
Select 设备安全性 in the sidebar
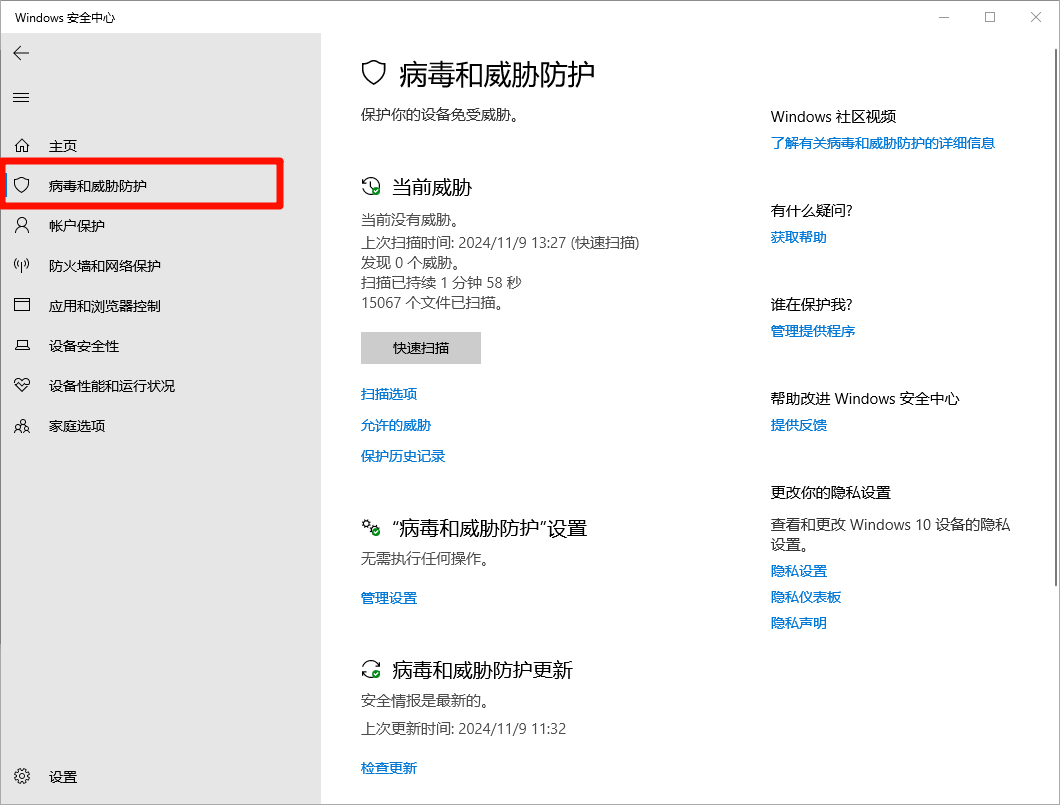84,346
